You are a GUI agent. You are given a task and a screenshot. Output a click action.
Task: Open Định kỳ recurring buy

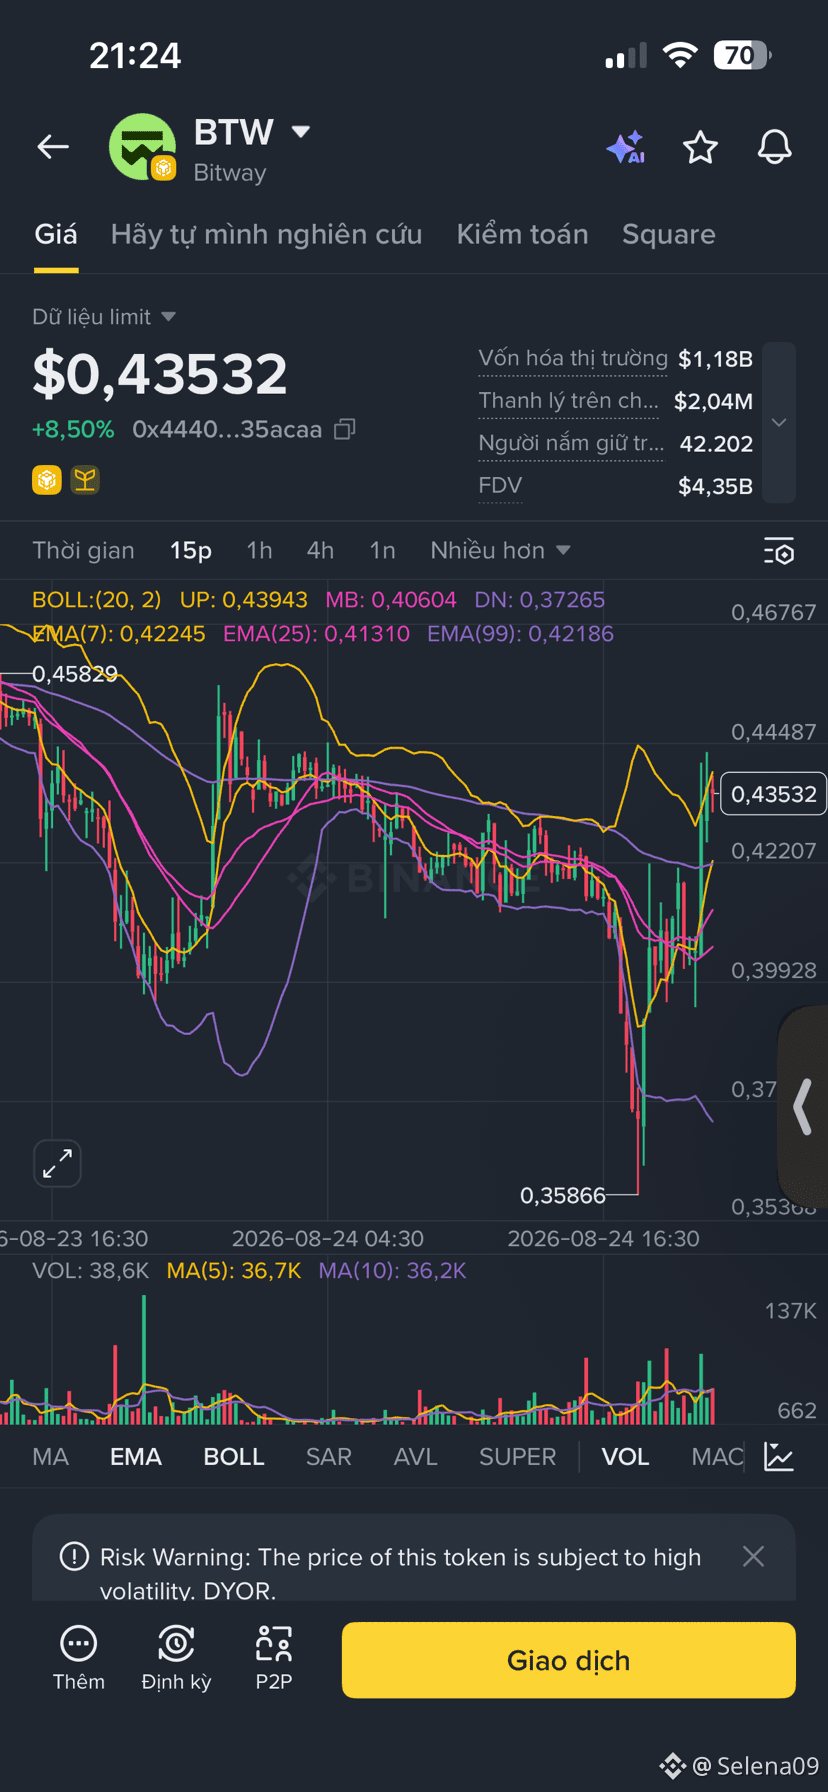[176, 1659]
